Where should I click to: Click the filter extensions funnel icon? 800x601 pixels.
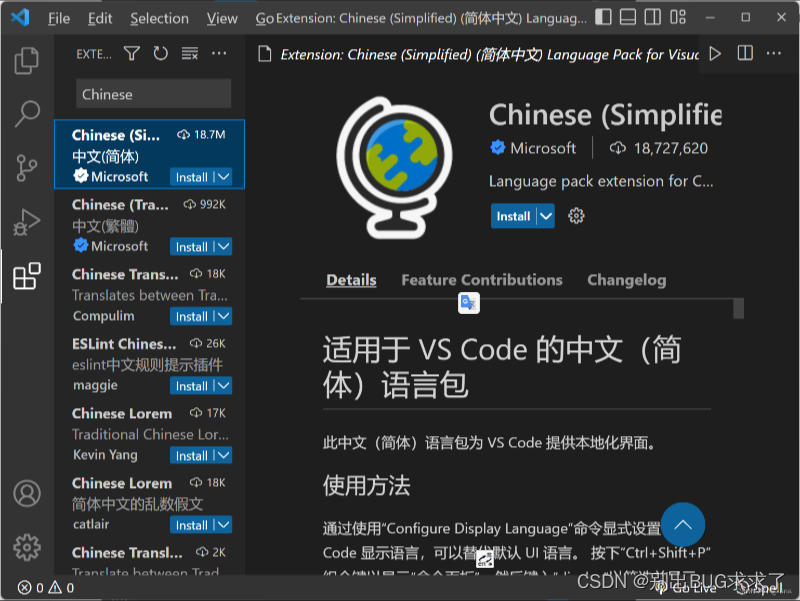132,54
